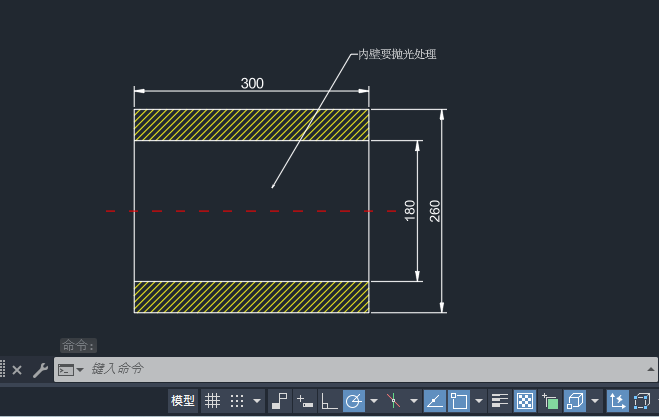Select the 260 dimension text
This screenshot has width=659, height=417.
pyautogui.click(x=435, y=211)
